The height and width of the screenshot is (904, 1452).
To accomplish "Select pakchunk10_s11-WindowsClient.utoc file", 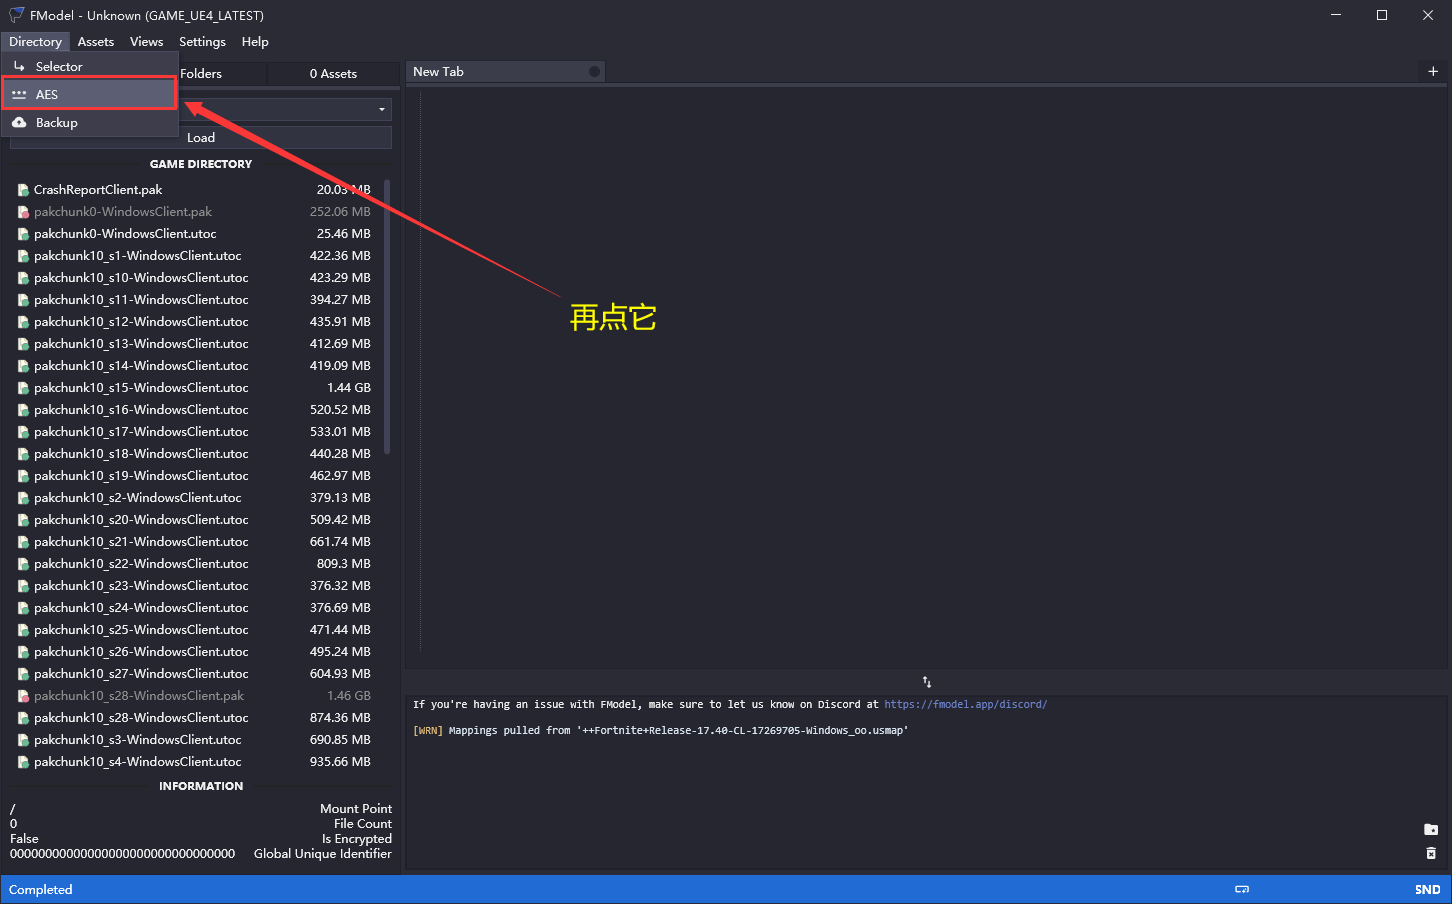I will (x=195, y=300).
